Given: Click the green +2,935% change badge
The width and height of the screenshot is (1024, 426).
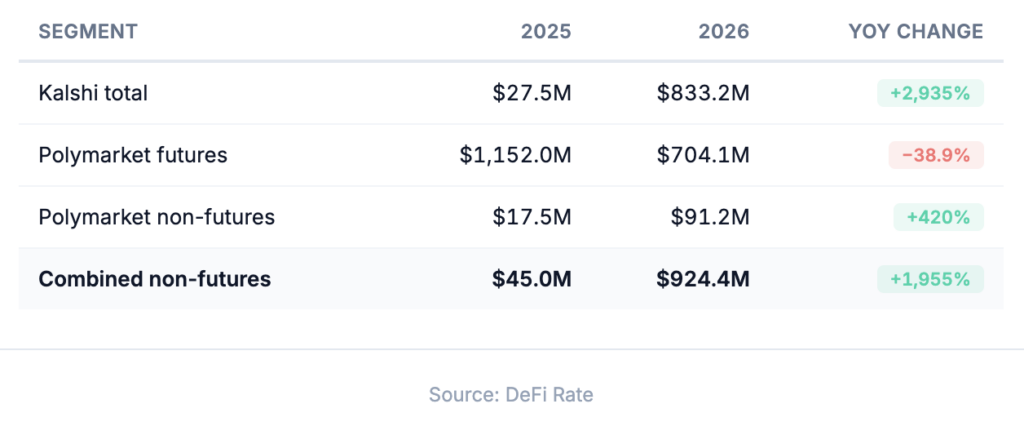Looking at the screenshot, I should tap(930, 94).
